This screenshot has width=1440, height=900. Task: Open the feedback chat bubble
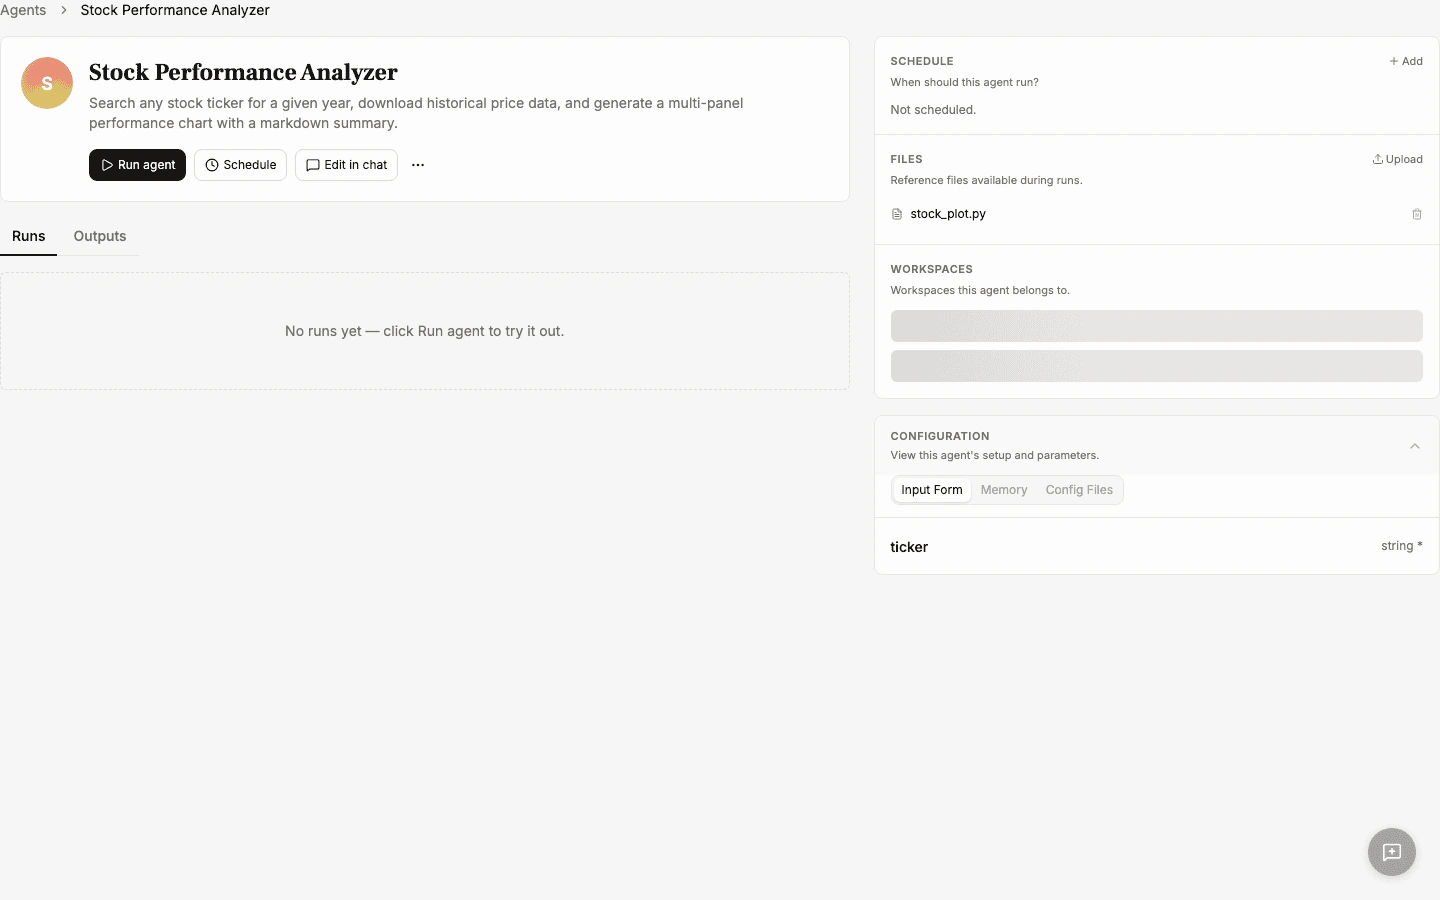[x=1392, y=852]
